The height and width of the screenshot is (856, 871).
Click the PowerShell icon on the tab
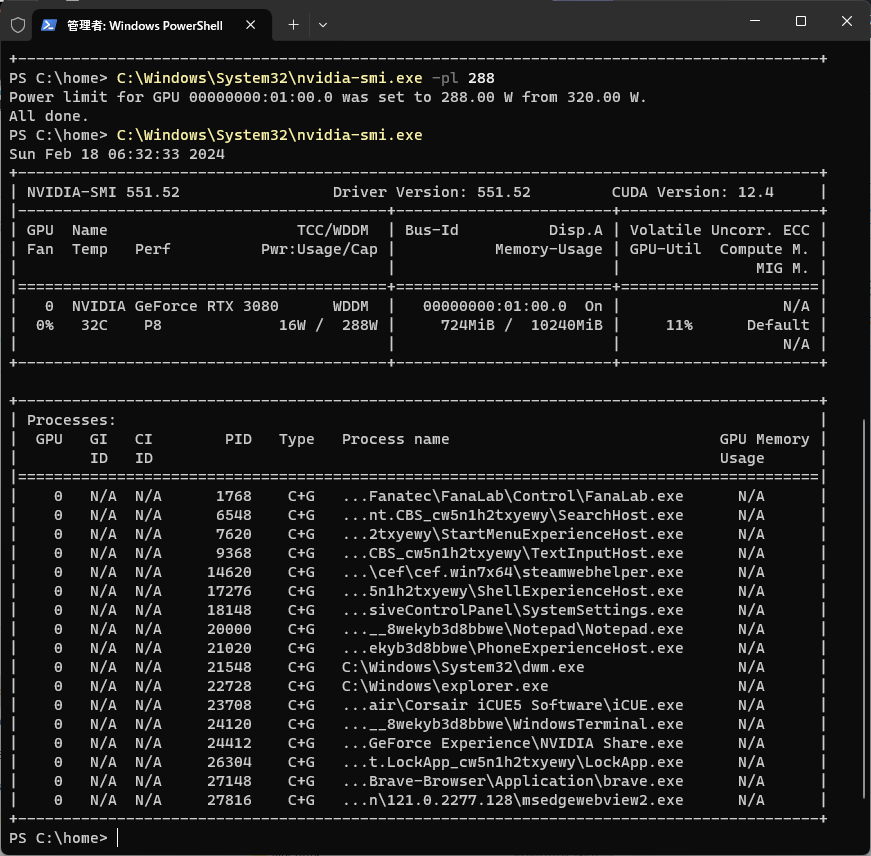pyautogui.click(x=49, y=25)
